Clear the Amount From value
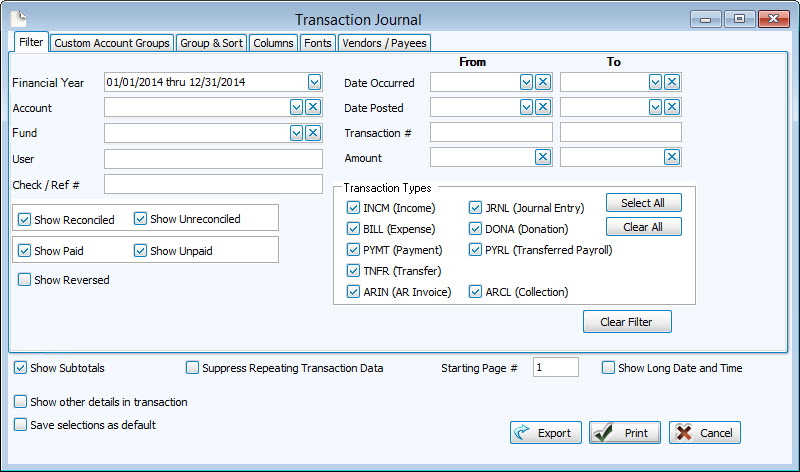 542,157
